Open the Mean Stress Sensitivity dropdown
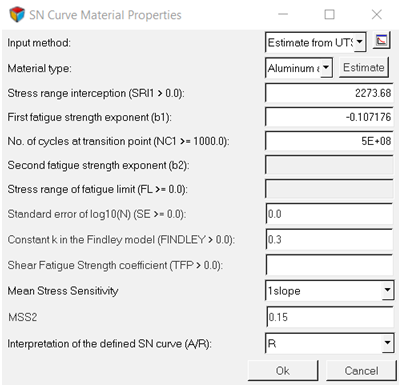This screenshot has width=399, height=386. click(329, 291)
